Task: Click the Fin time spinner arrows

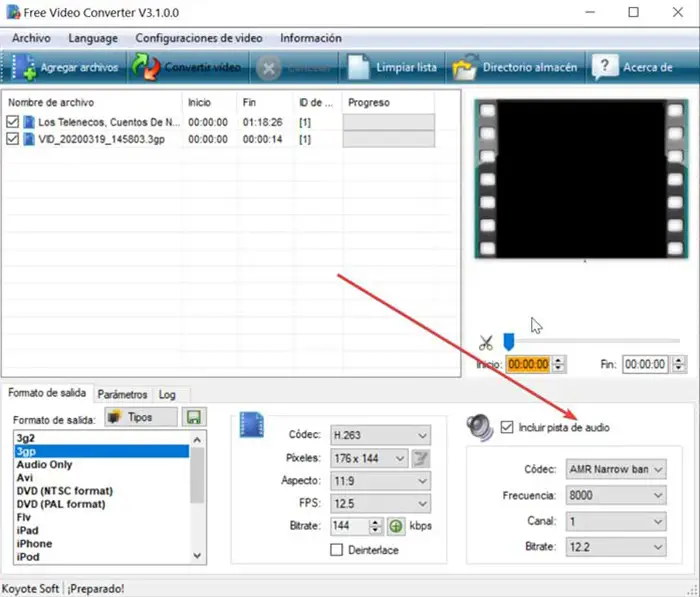Action: (x=679, y=364)
